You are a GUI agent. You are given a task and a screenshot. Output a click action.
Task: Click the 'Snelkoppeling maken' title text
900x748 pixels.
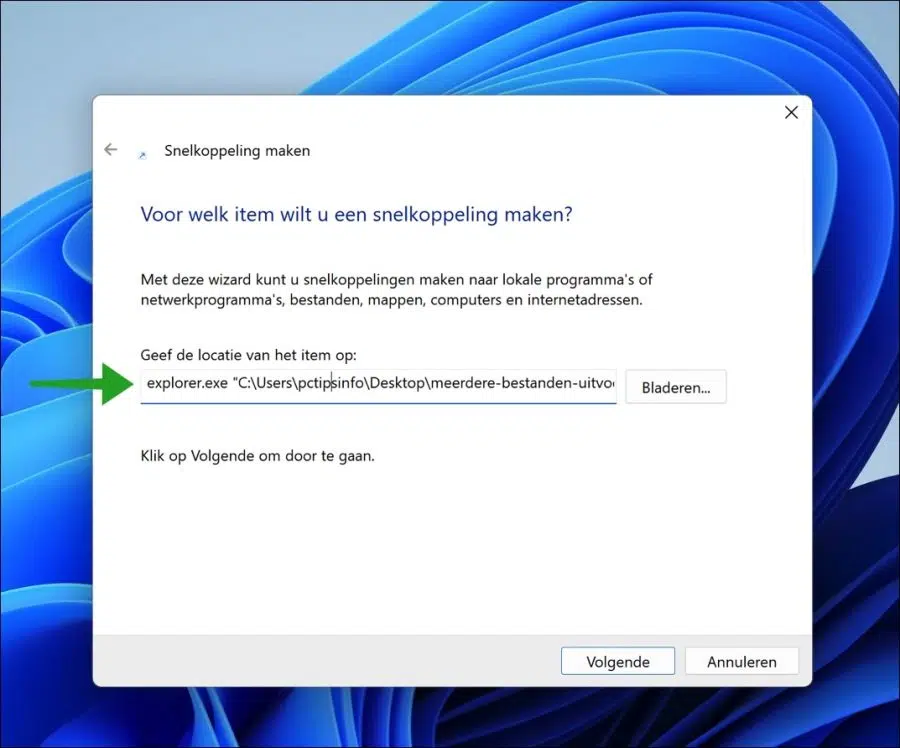point(237,150)
